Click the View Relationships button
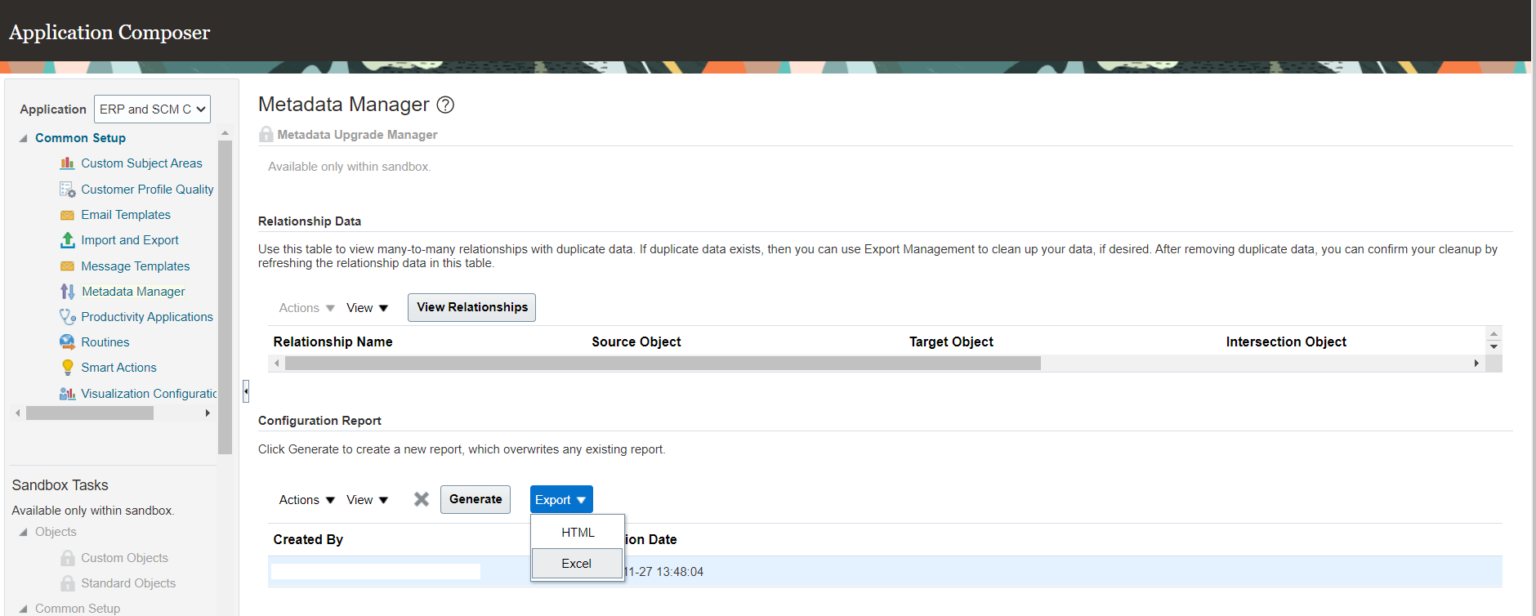This screenshot has height=616, width=1536. click(x=471, y=307)
